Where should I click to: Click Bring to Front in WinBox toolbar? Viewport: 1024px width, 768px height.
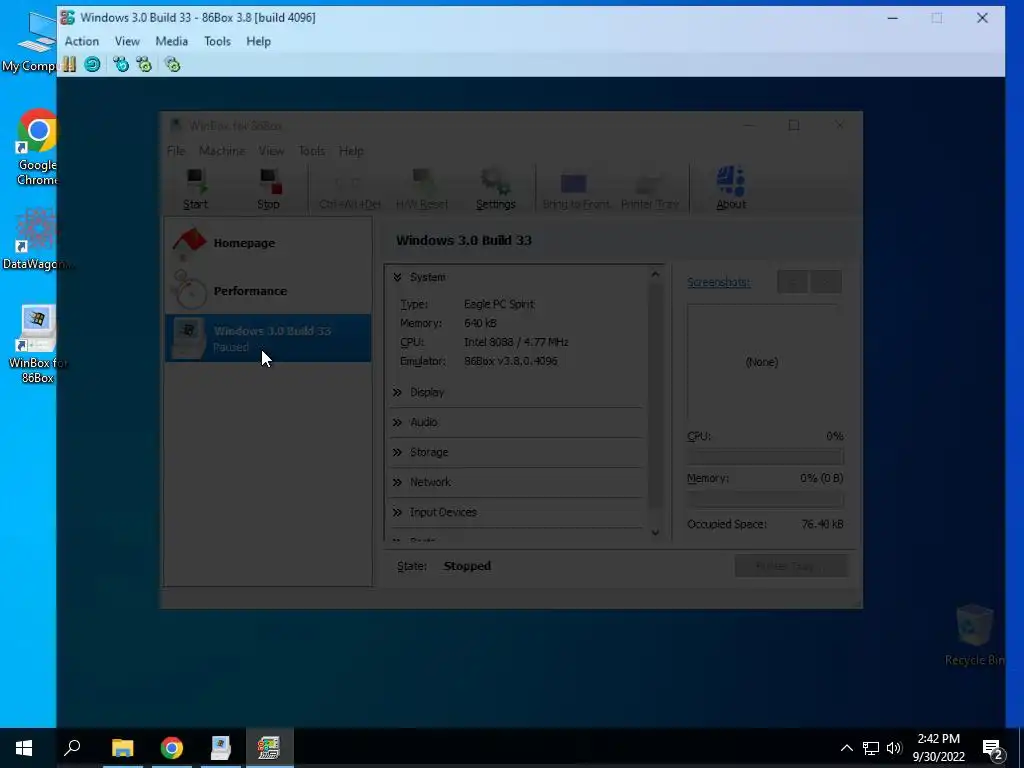[575, 189]
